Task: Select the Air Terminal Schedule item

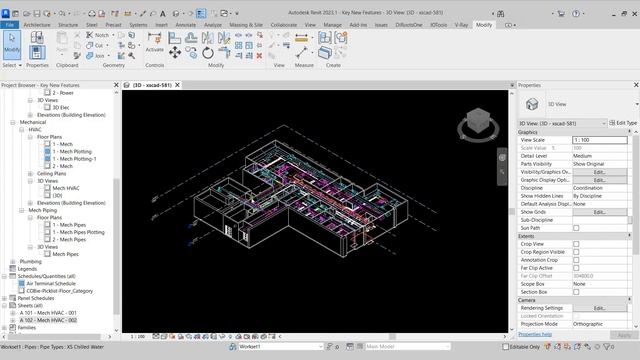Action: 51,284
